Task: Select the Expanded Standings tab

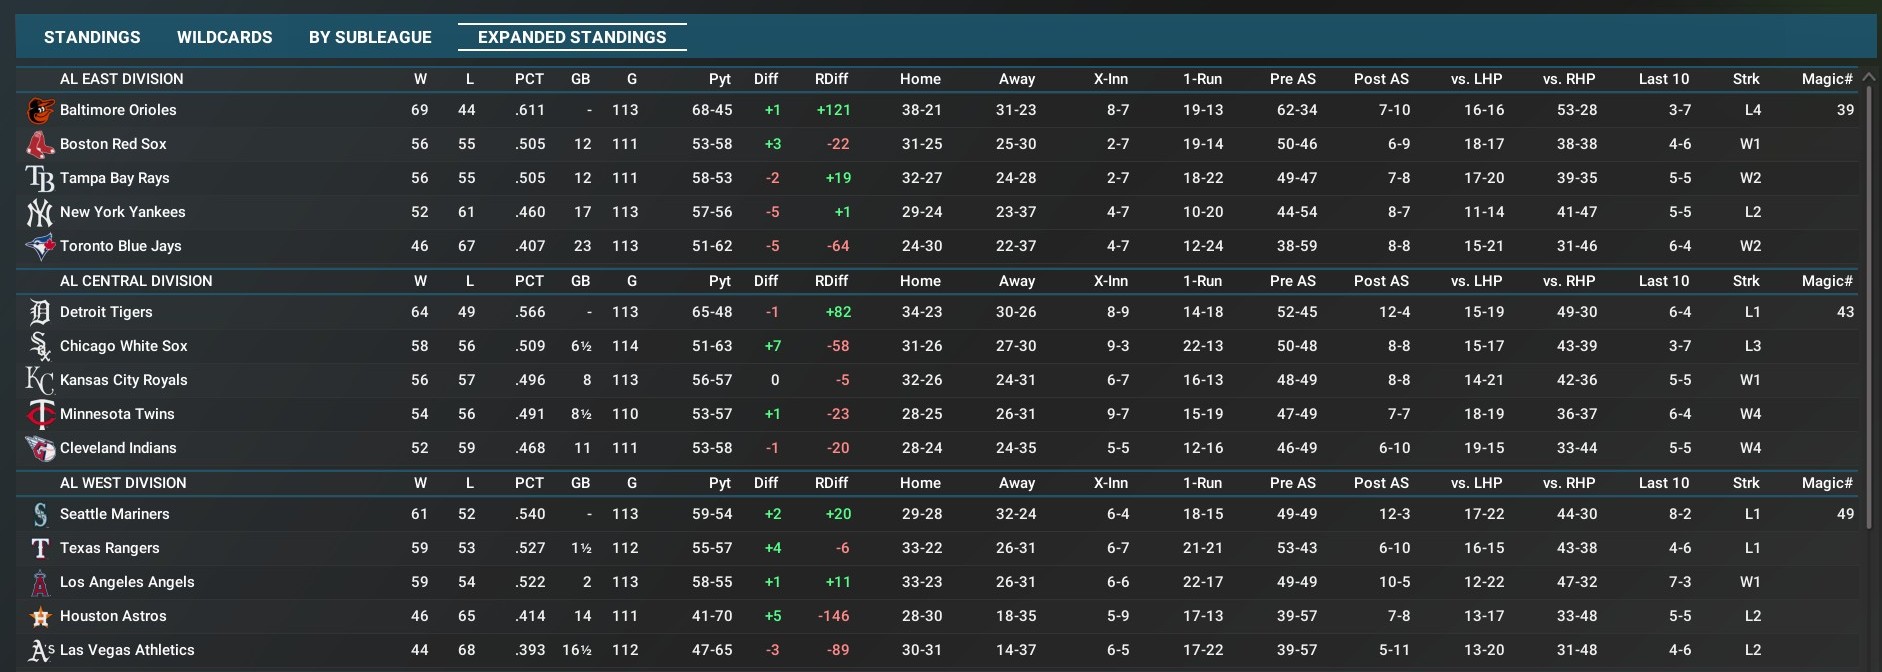Action: coord(572,37)
